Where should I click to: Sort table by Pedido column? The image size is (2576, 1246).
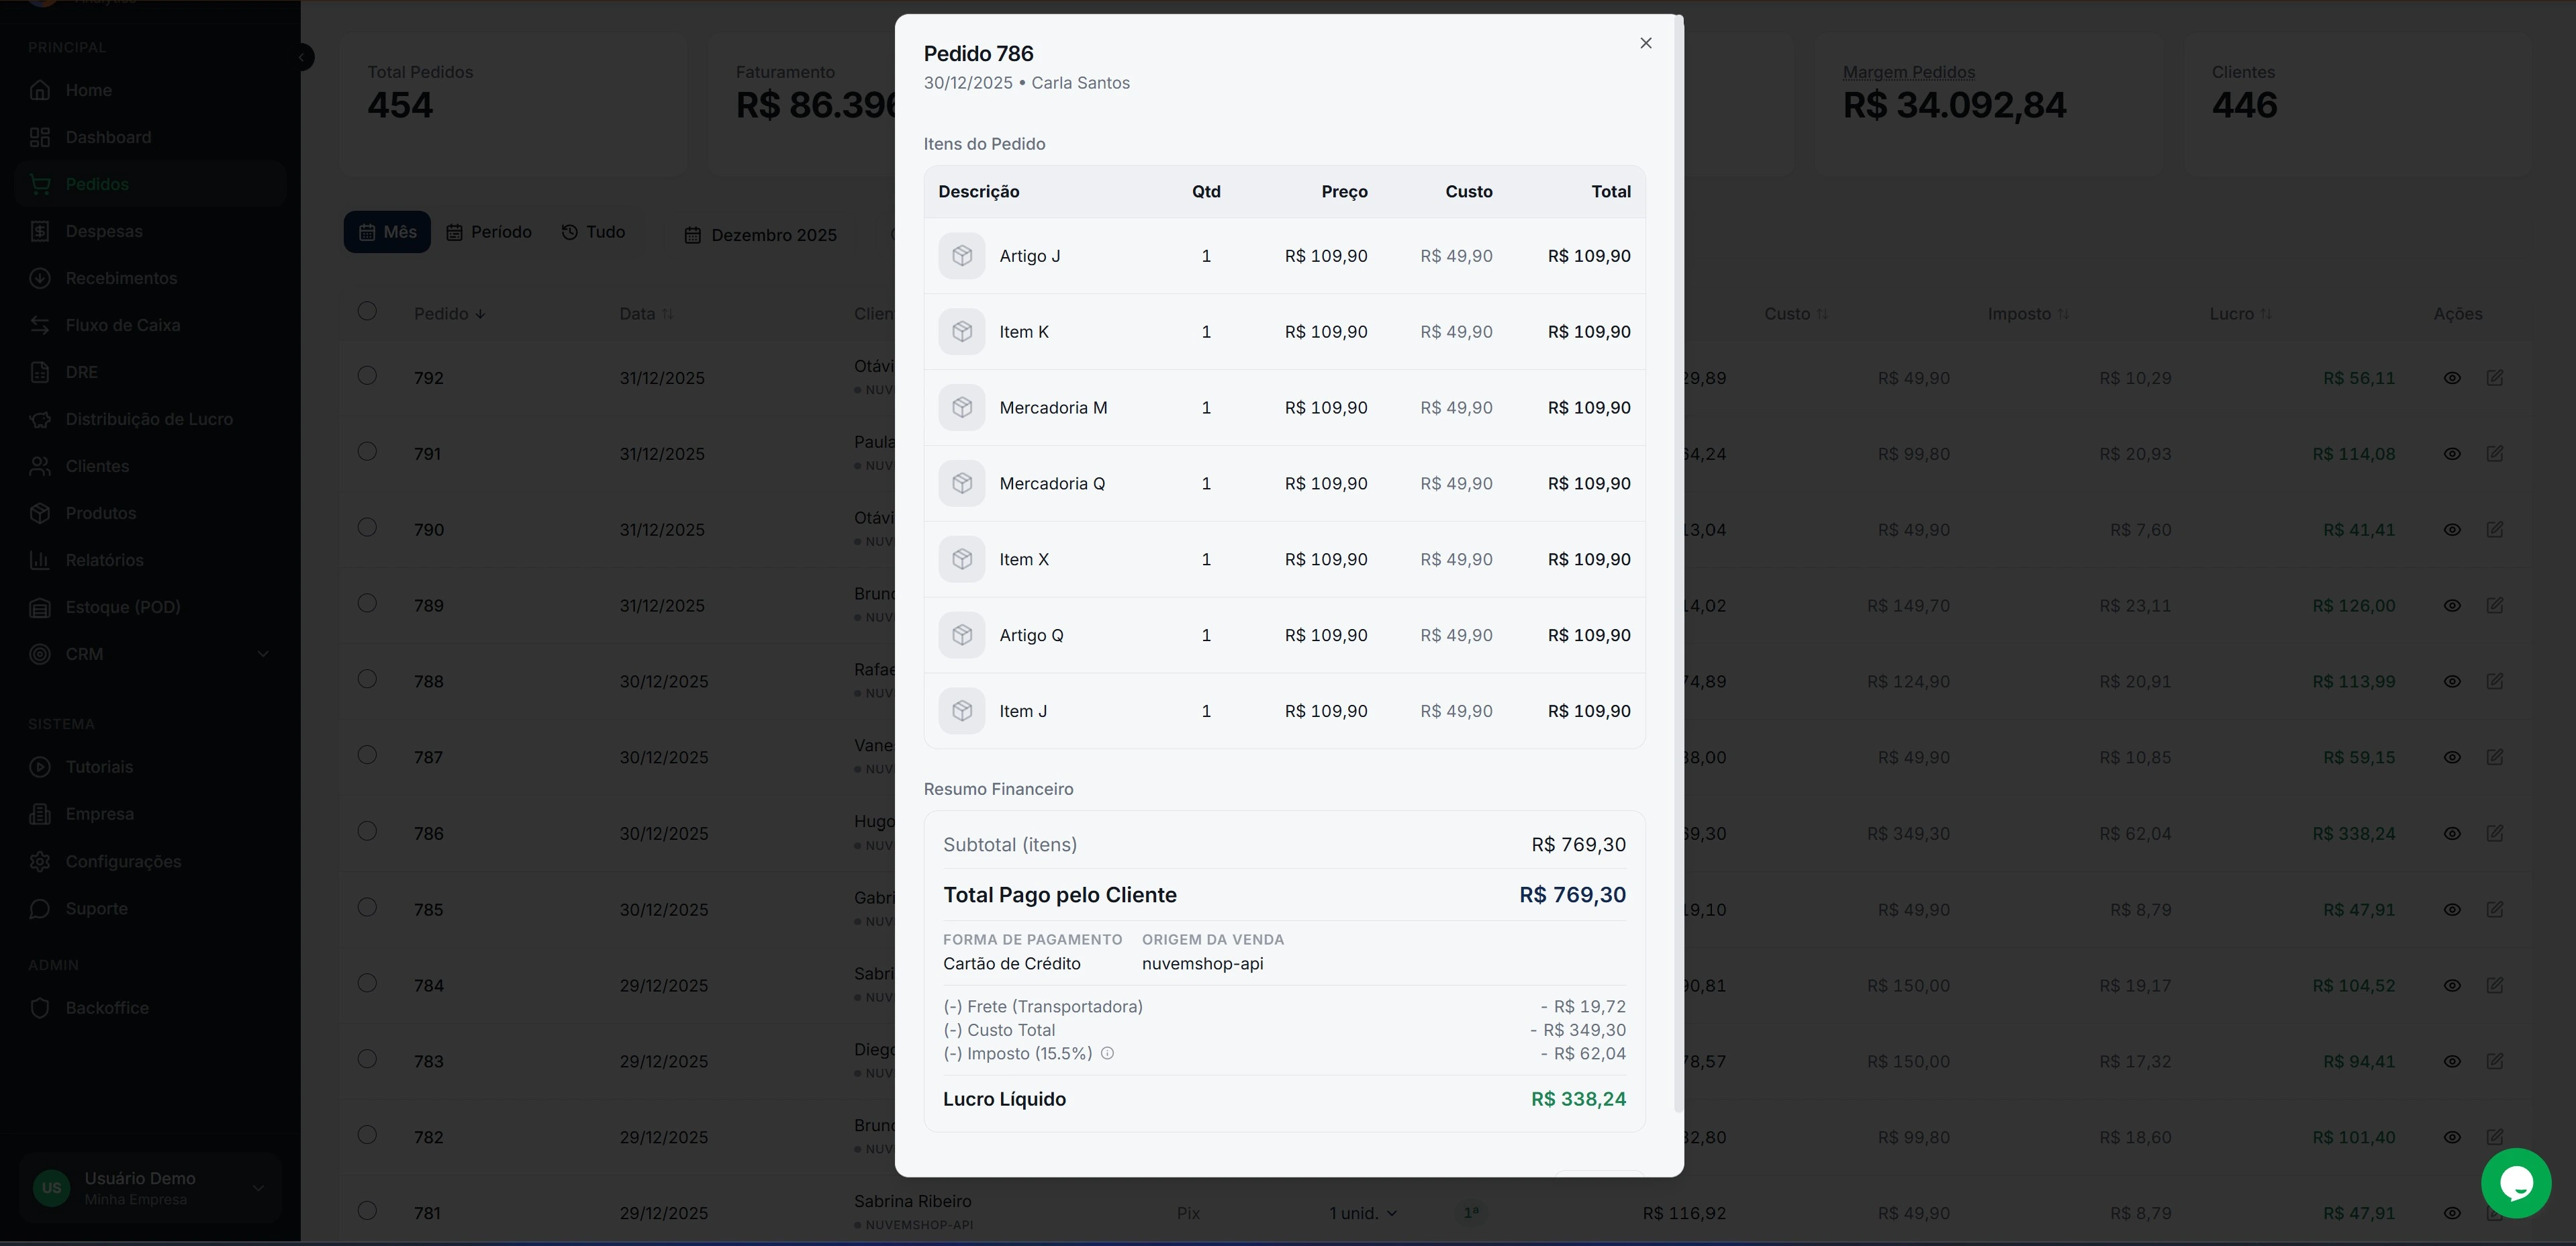449,314
